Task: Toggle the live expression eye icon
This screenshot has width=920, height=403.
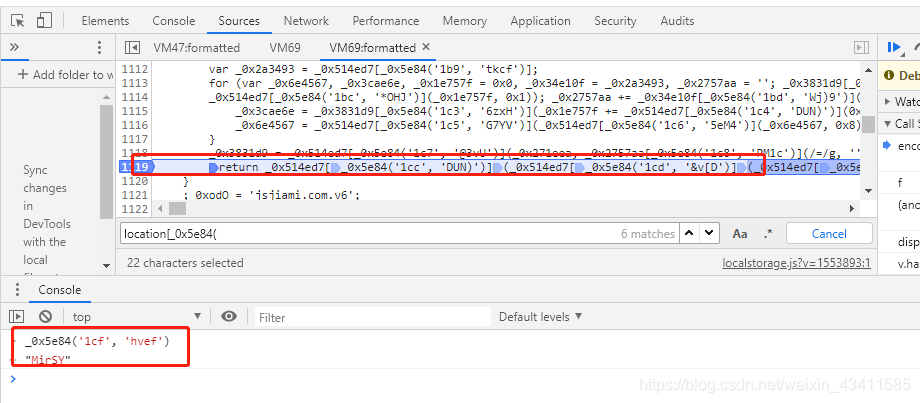Action: point(229,317)
